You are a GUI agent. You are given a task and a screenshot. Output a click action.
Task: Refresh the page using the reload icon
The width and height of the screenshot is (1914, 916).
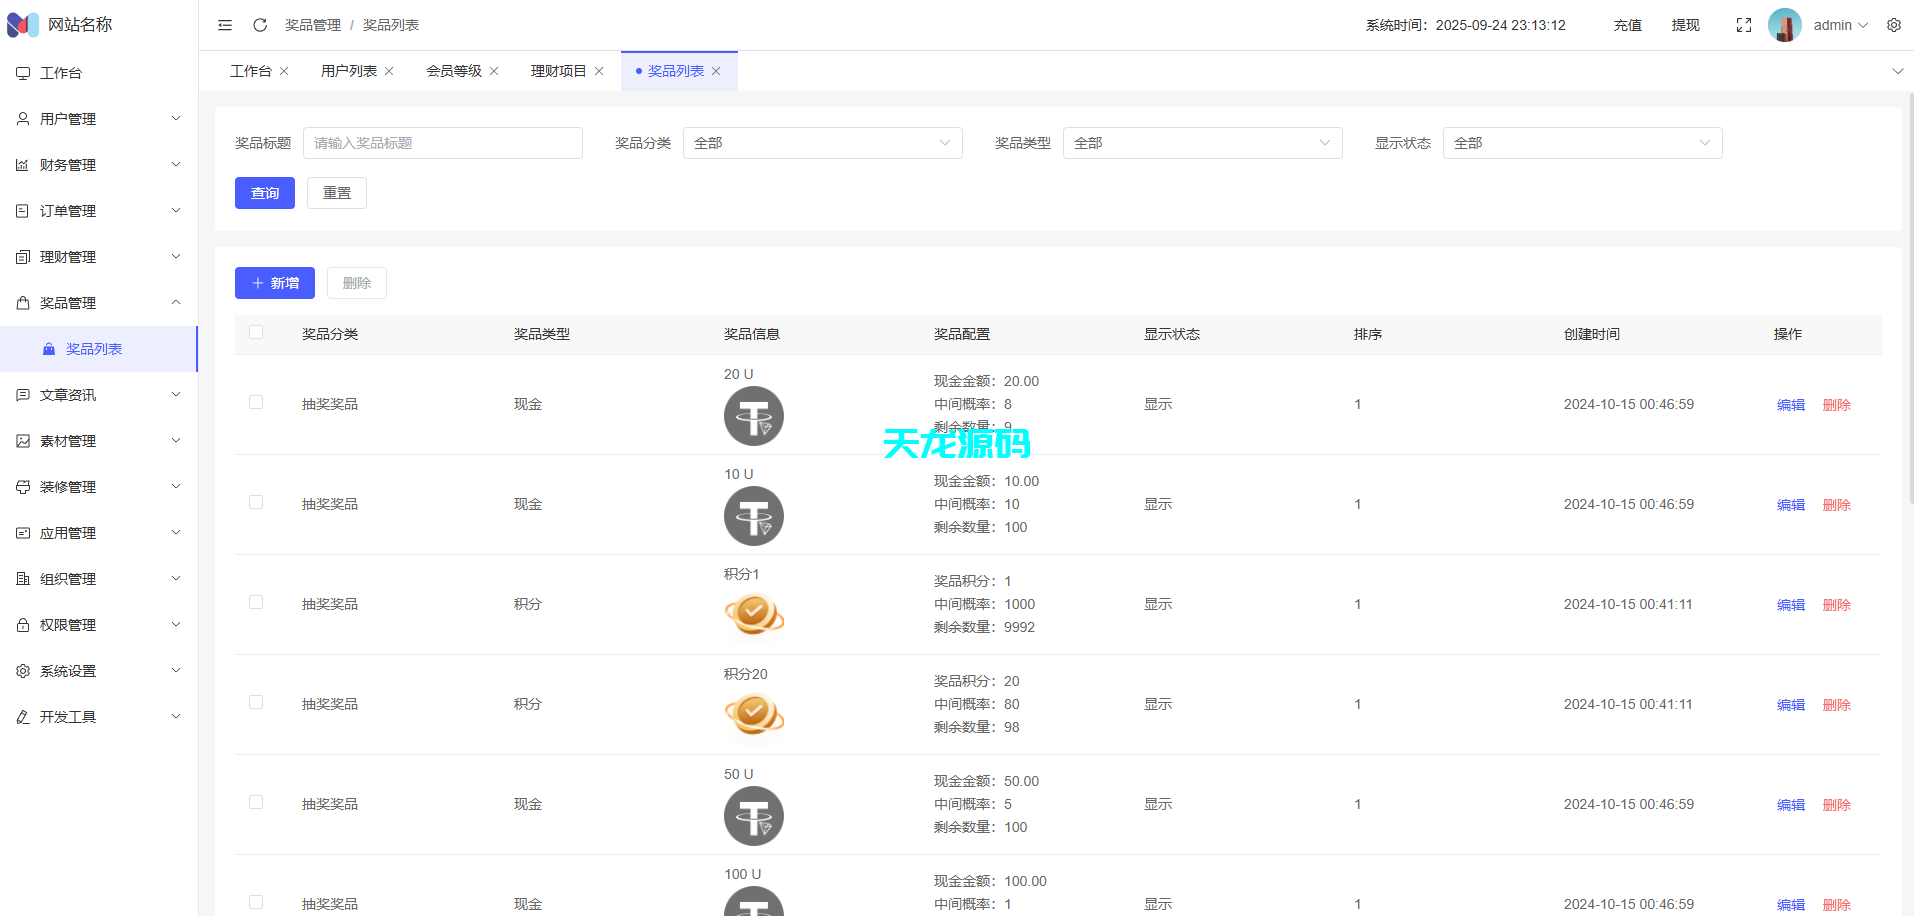[x=260, y=25]
